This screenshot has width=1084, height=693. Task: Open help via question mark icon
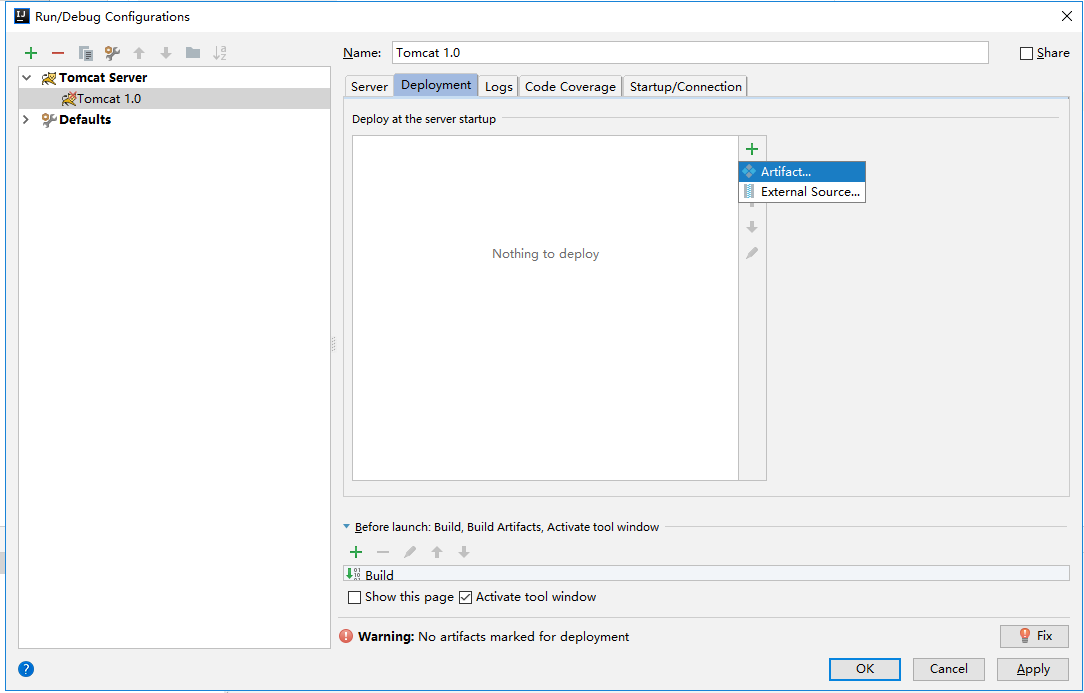[26, 669]
